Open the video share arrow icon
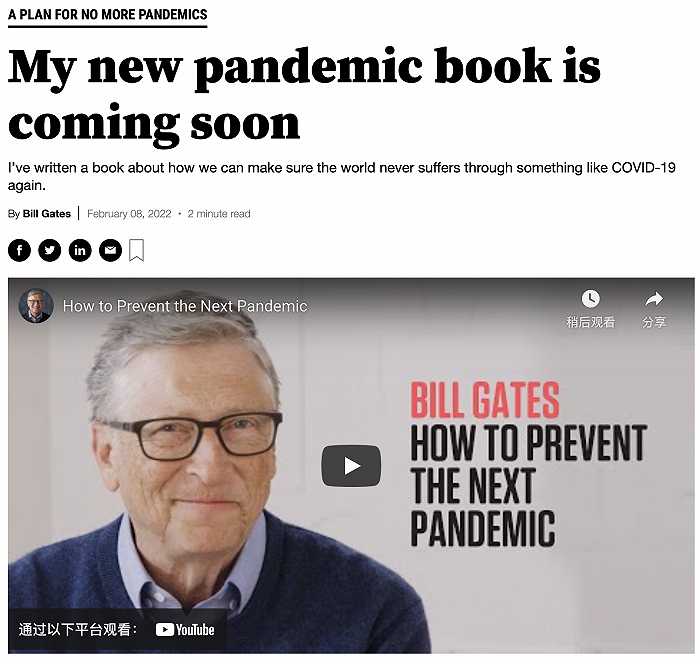Screen dimensions: 700x659 point(654,299)
